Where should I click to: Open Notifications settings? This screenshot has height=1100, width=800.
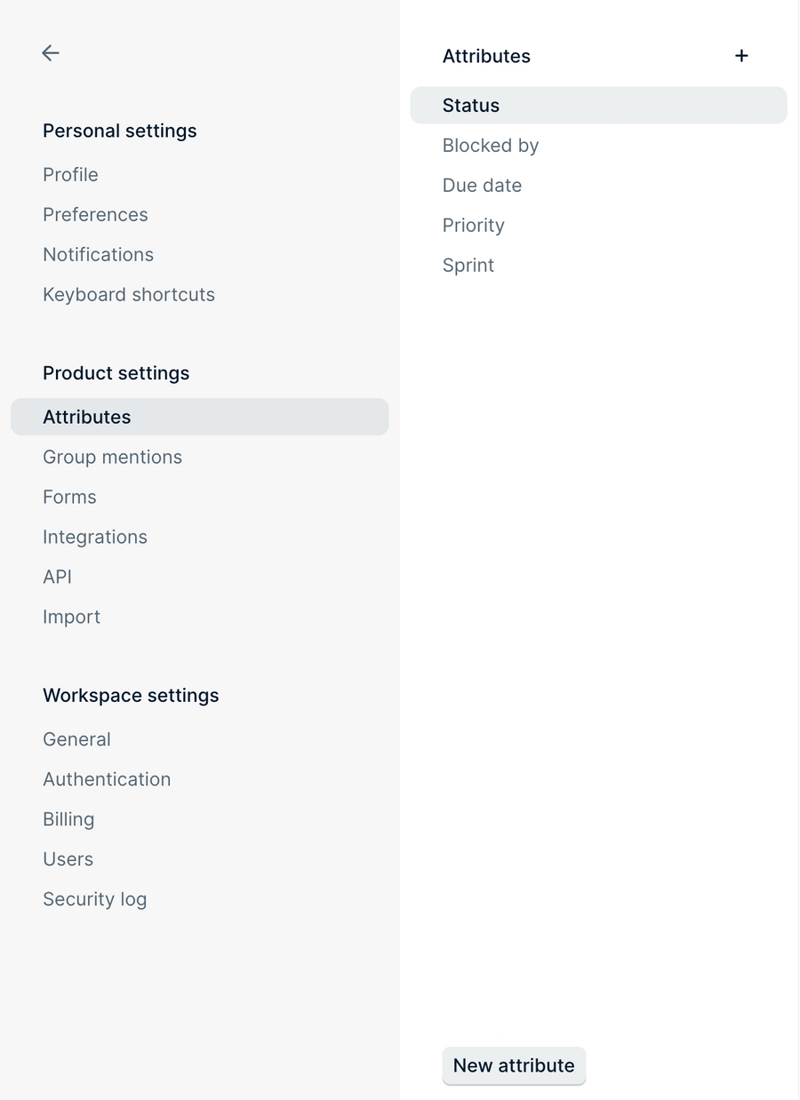pyautogui.click(x=98, y=254)
